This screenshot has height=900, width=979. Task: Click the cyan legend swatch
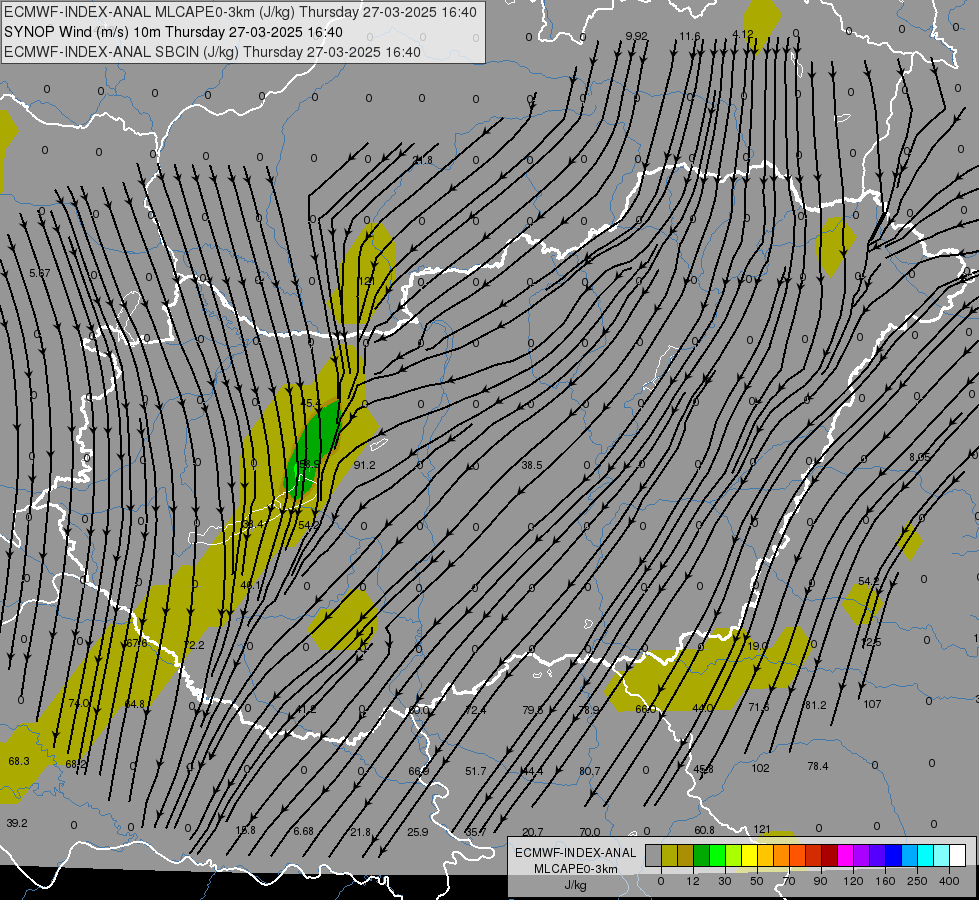click(925, 855)
